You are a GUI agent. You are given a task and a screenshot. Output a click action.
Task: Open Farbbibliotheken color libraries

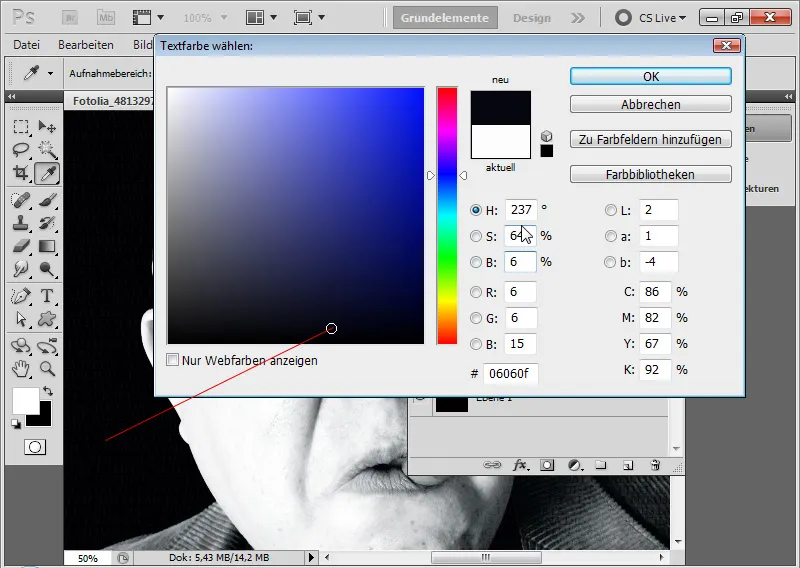coord(651,175)
